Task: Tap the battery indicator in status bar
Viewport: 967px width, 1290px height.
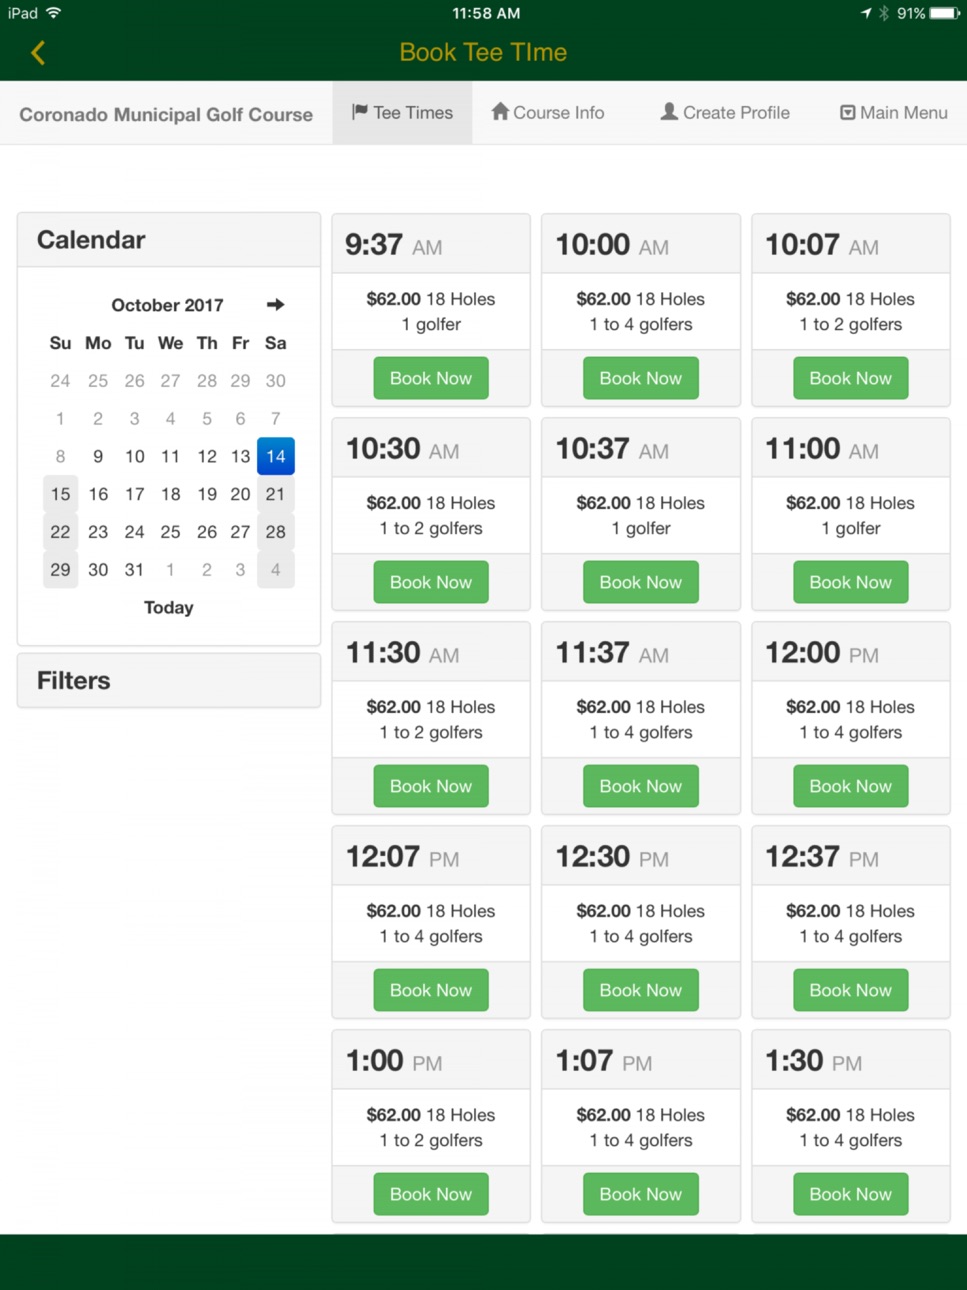Action: click(944, 13)
